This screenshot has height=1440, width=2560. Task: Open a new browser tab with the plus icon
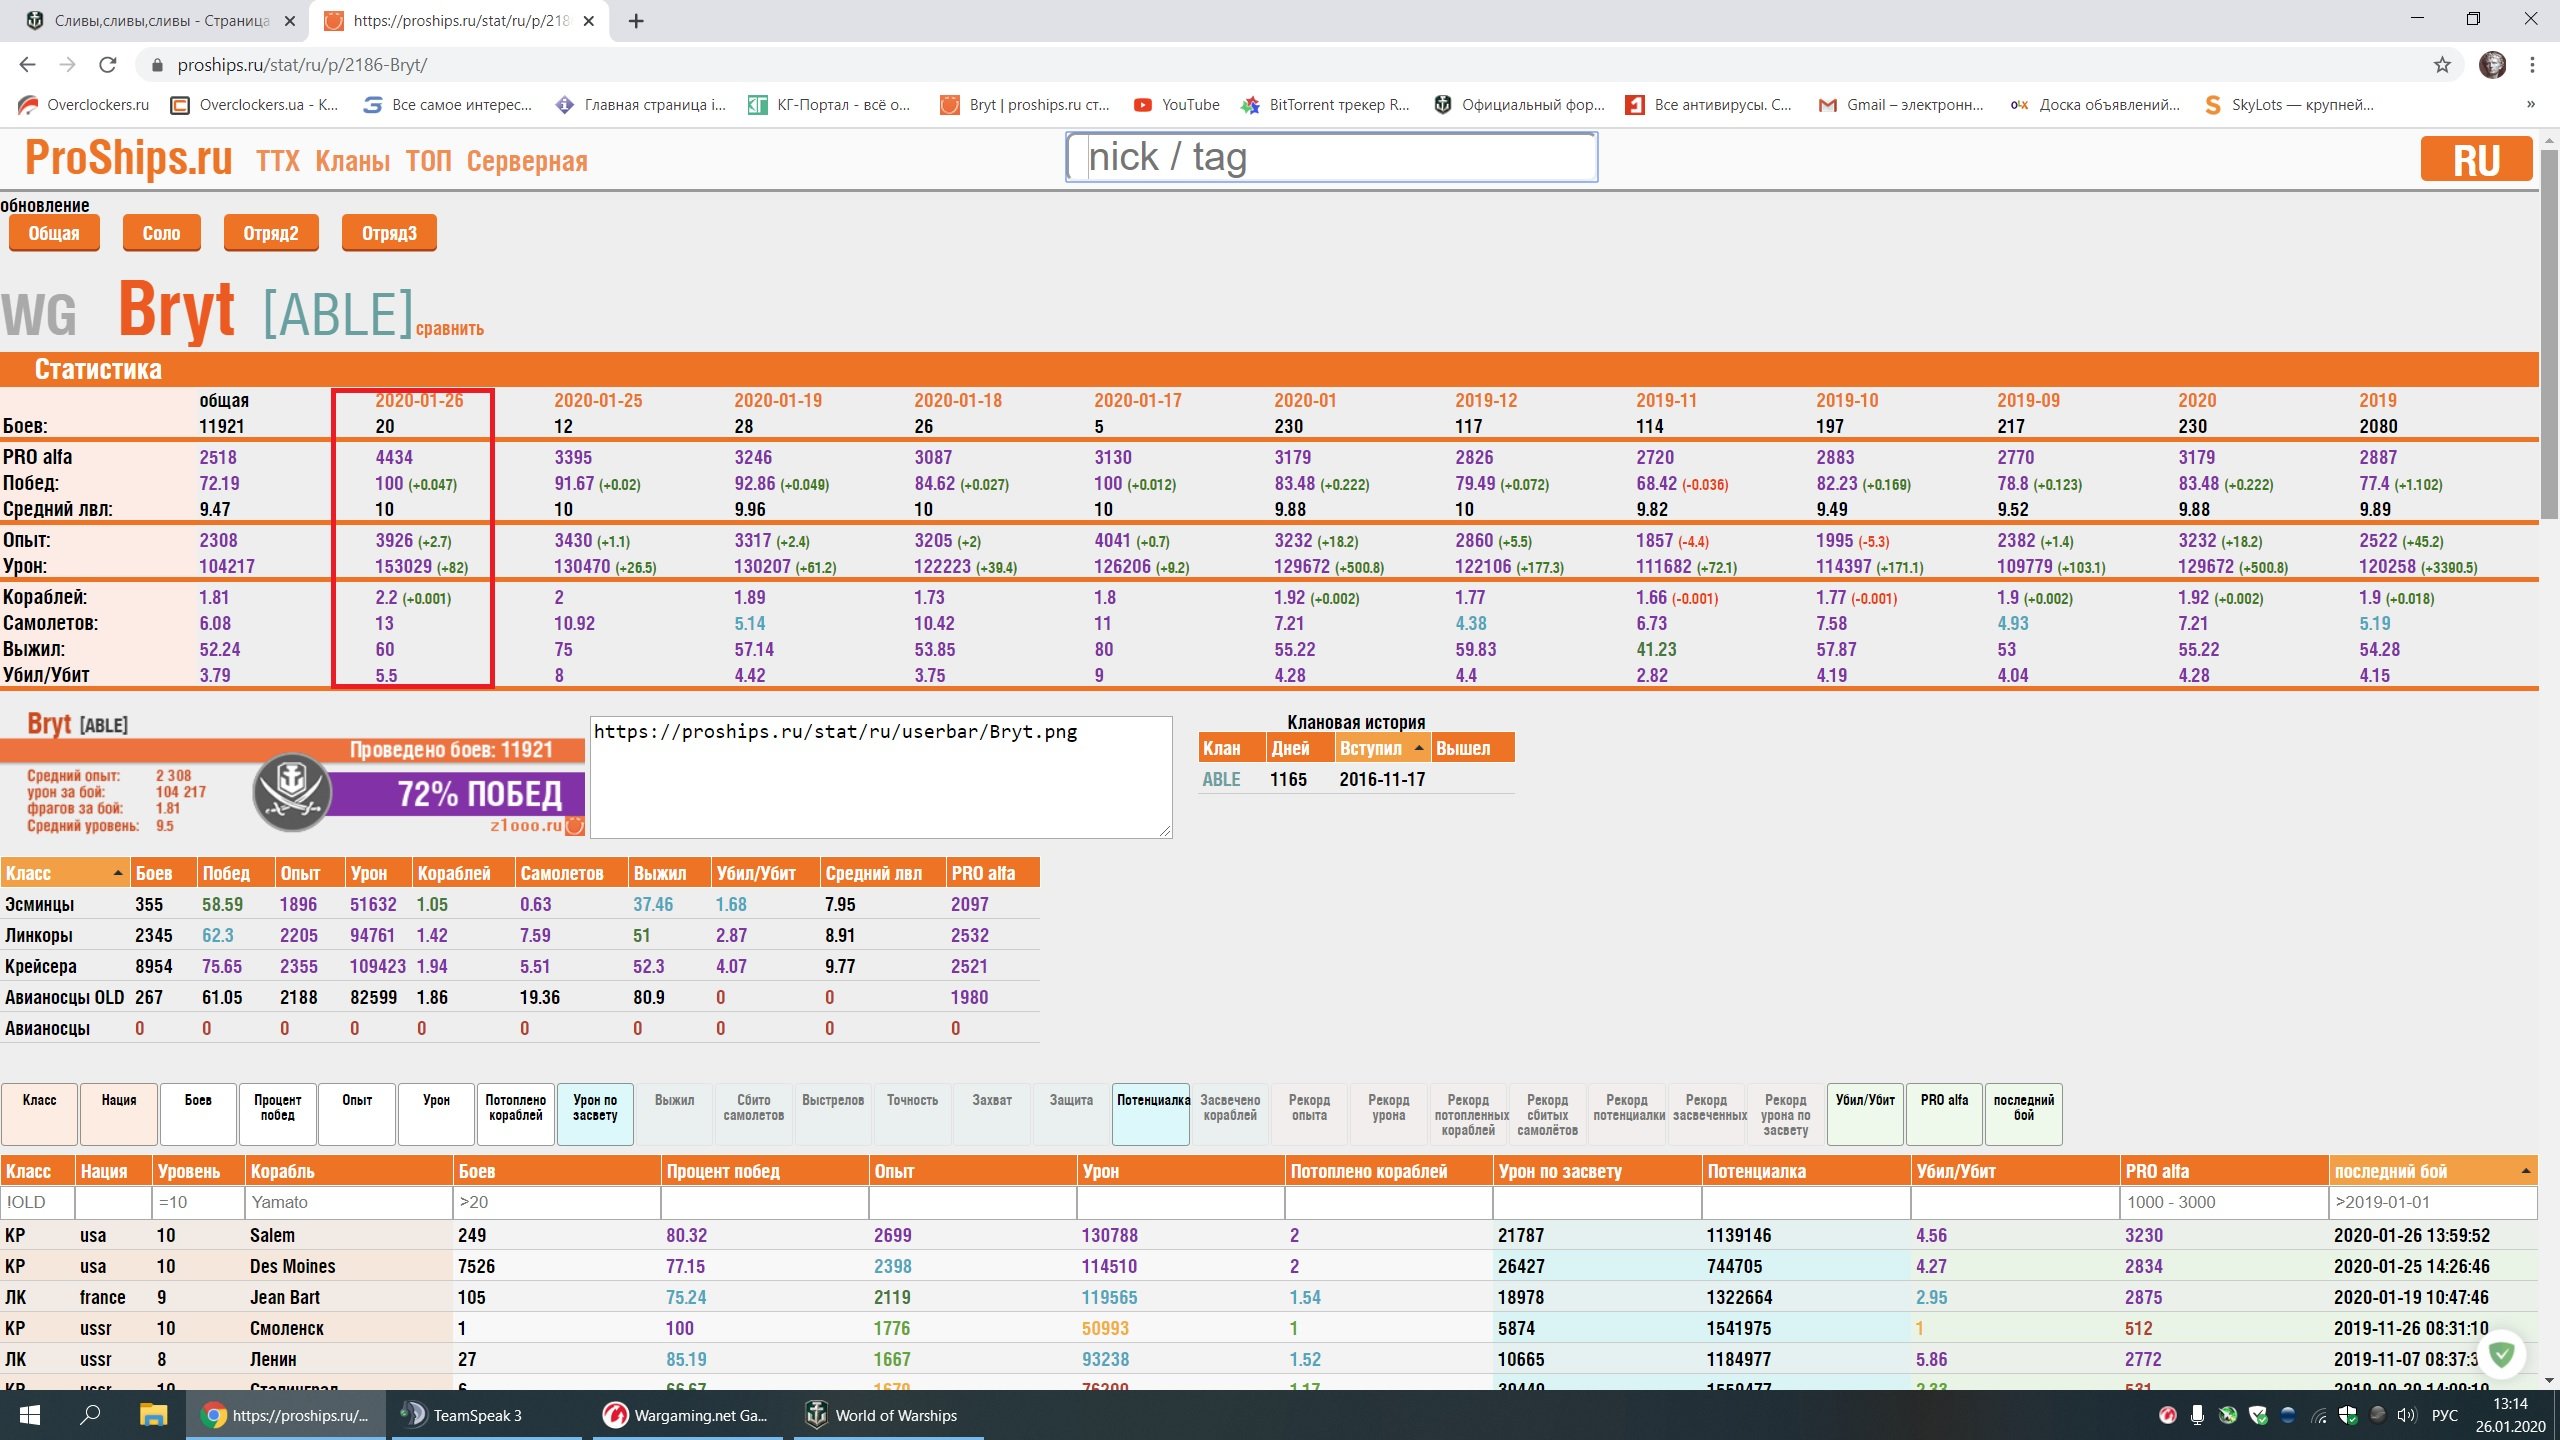tap(636, 21)
